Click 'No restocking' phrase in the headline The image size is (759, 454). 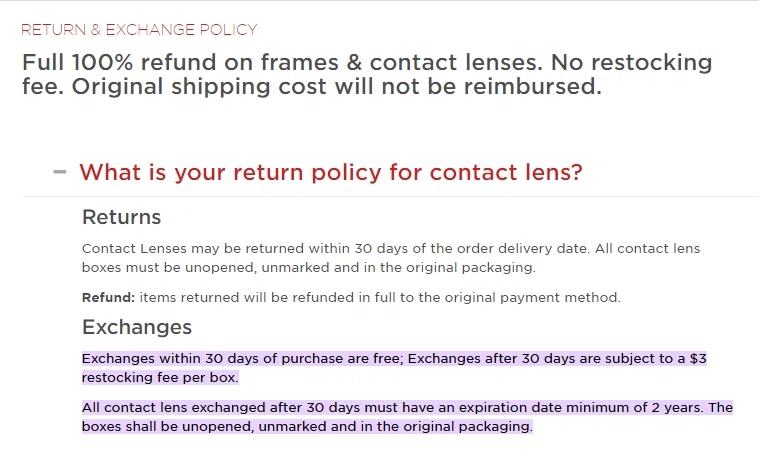[631, 62]
